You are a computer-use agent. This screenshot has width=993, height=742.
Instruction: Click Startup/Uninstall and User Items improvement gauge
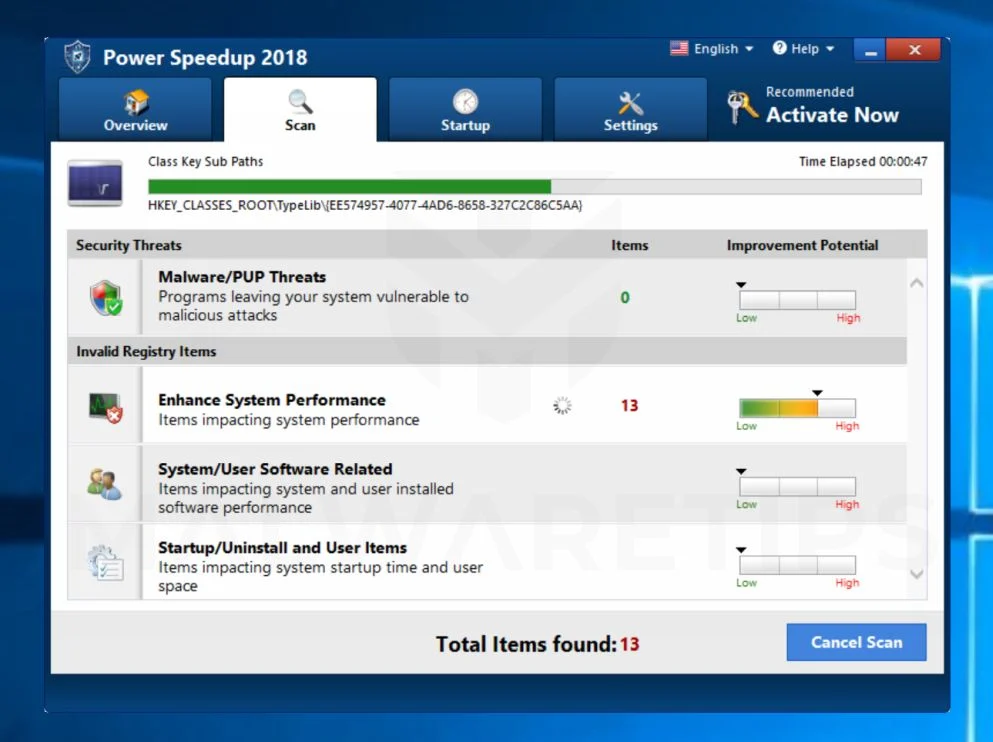pyautogui.click(x=797, y=565)
